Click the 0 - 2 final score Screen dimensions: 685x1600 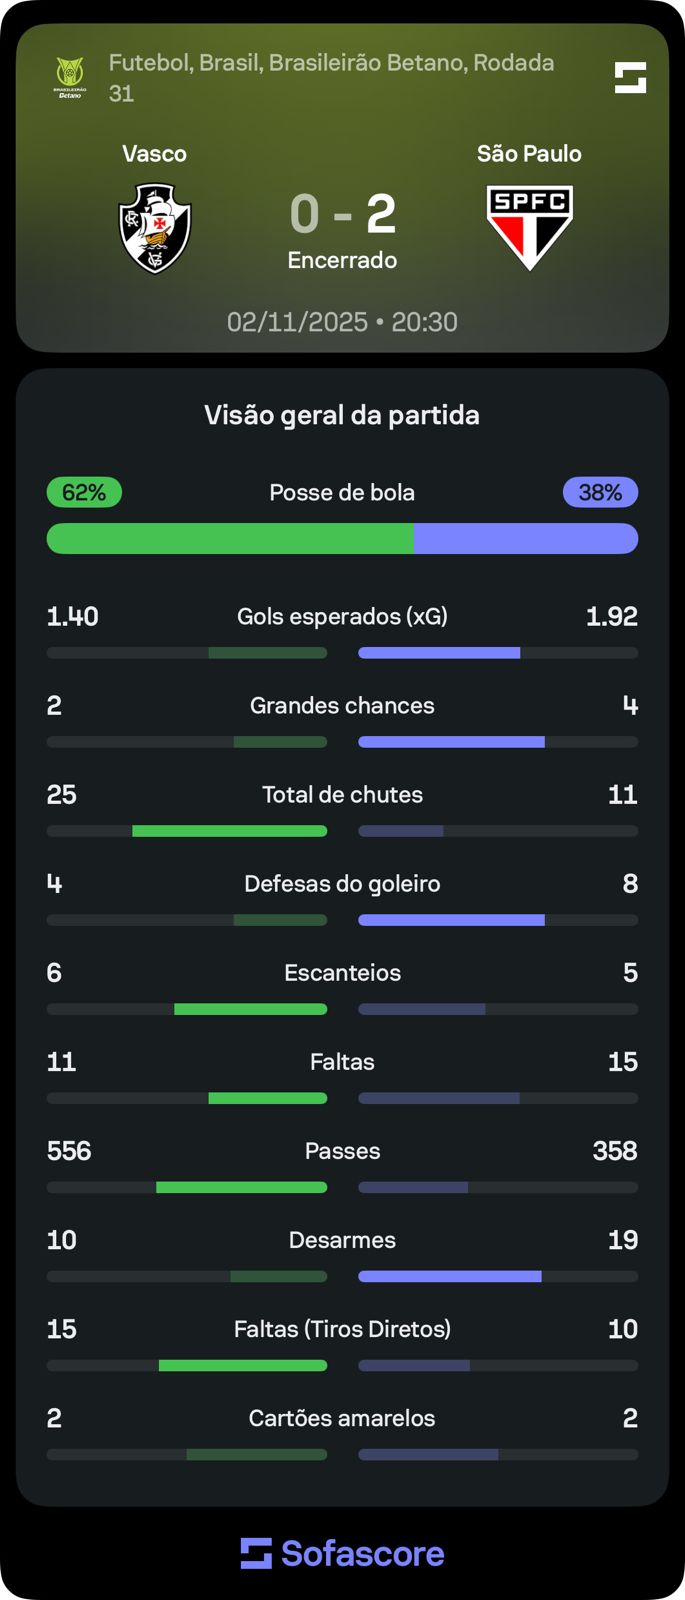point(342,214)
